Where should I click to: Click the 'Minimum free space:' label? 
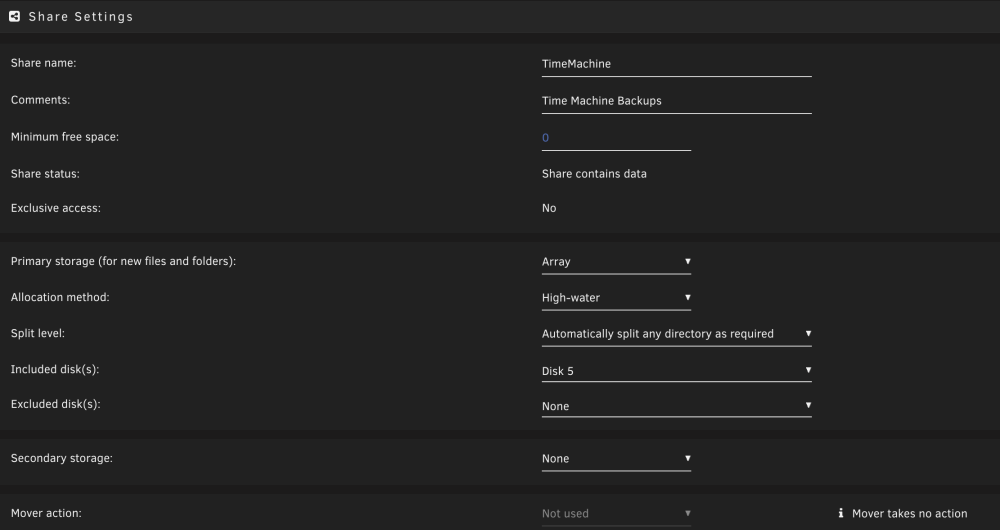(x=64, y=137)
